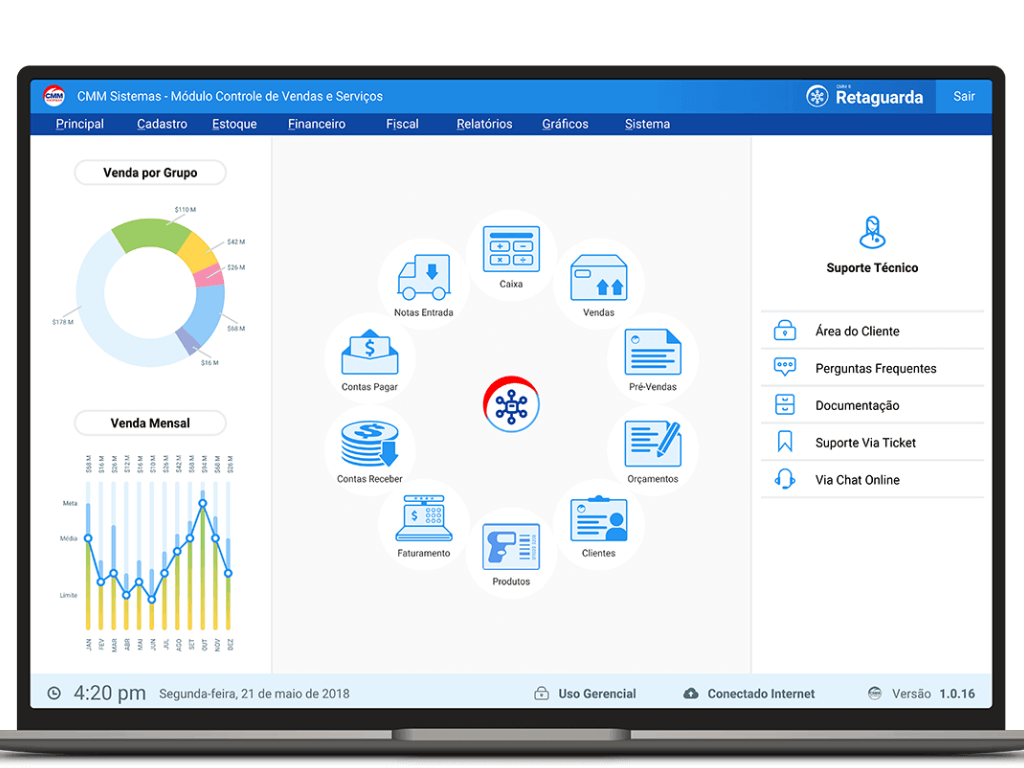Click the Sair button
This screenshot has height=768, width=1024.
(964, 97)
